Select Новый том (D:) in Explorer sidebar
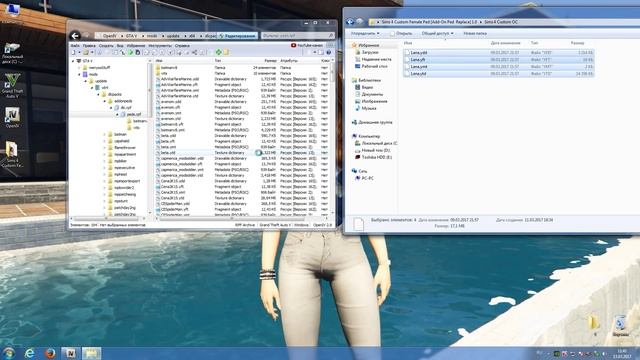 click(x=372, y=150)
